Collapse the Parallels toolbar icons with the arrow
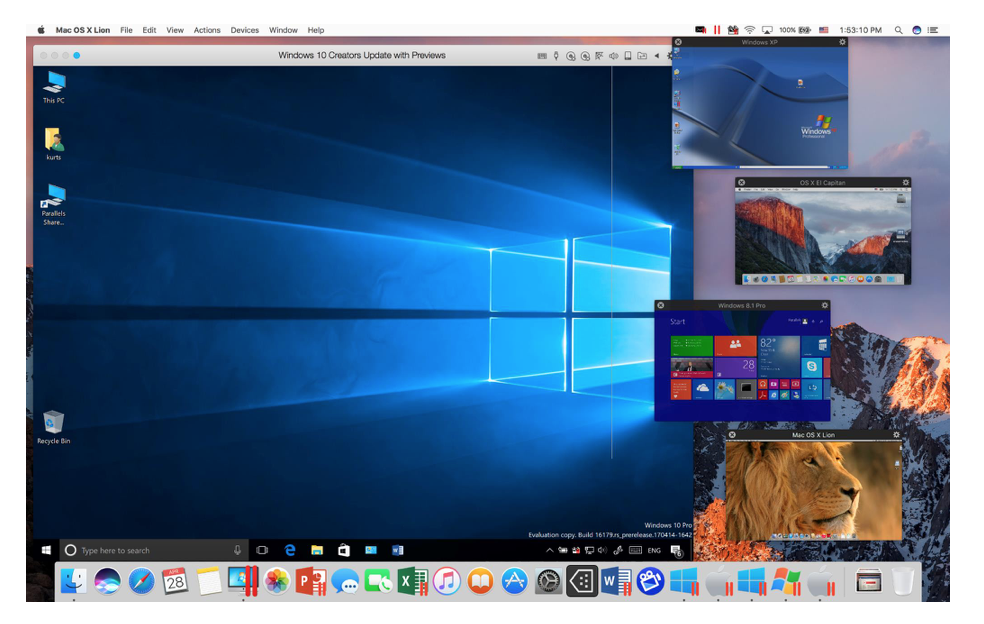This screenshot has width=984, height=624. tap(656, 56)
